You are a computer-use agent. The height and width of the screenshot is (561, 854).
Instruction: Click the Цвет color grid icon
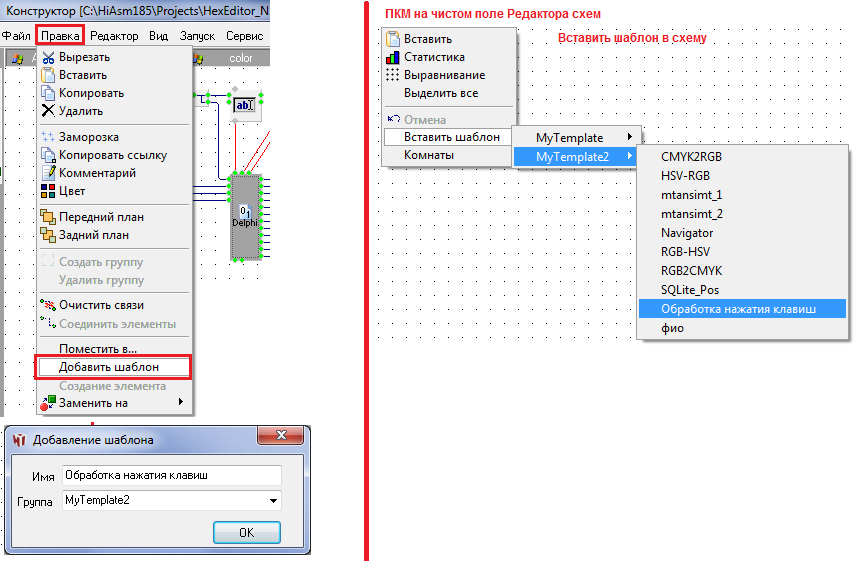(48, 191)
